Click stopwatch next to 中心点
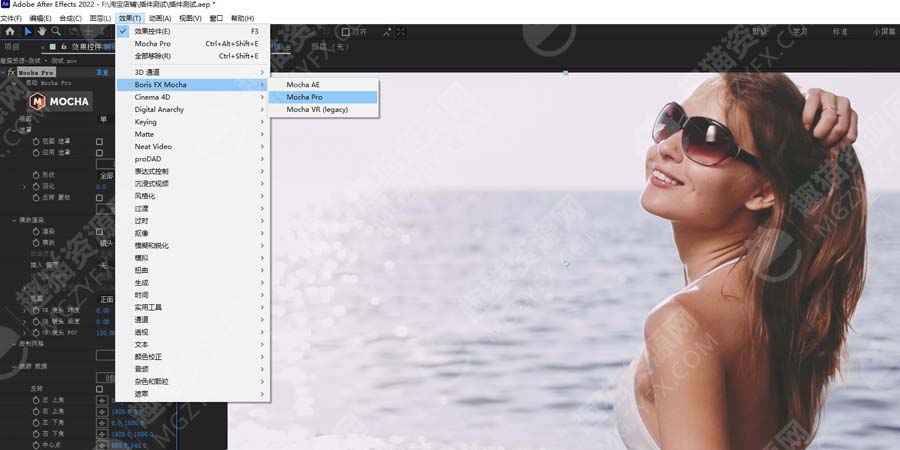Image resolution: width=900 pixels, height=450 pixels. coord(36,445)
